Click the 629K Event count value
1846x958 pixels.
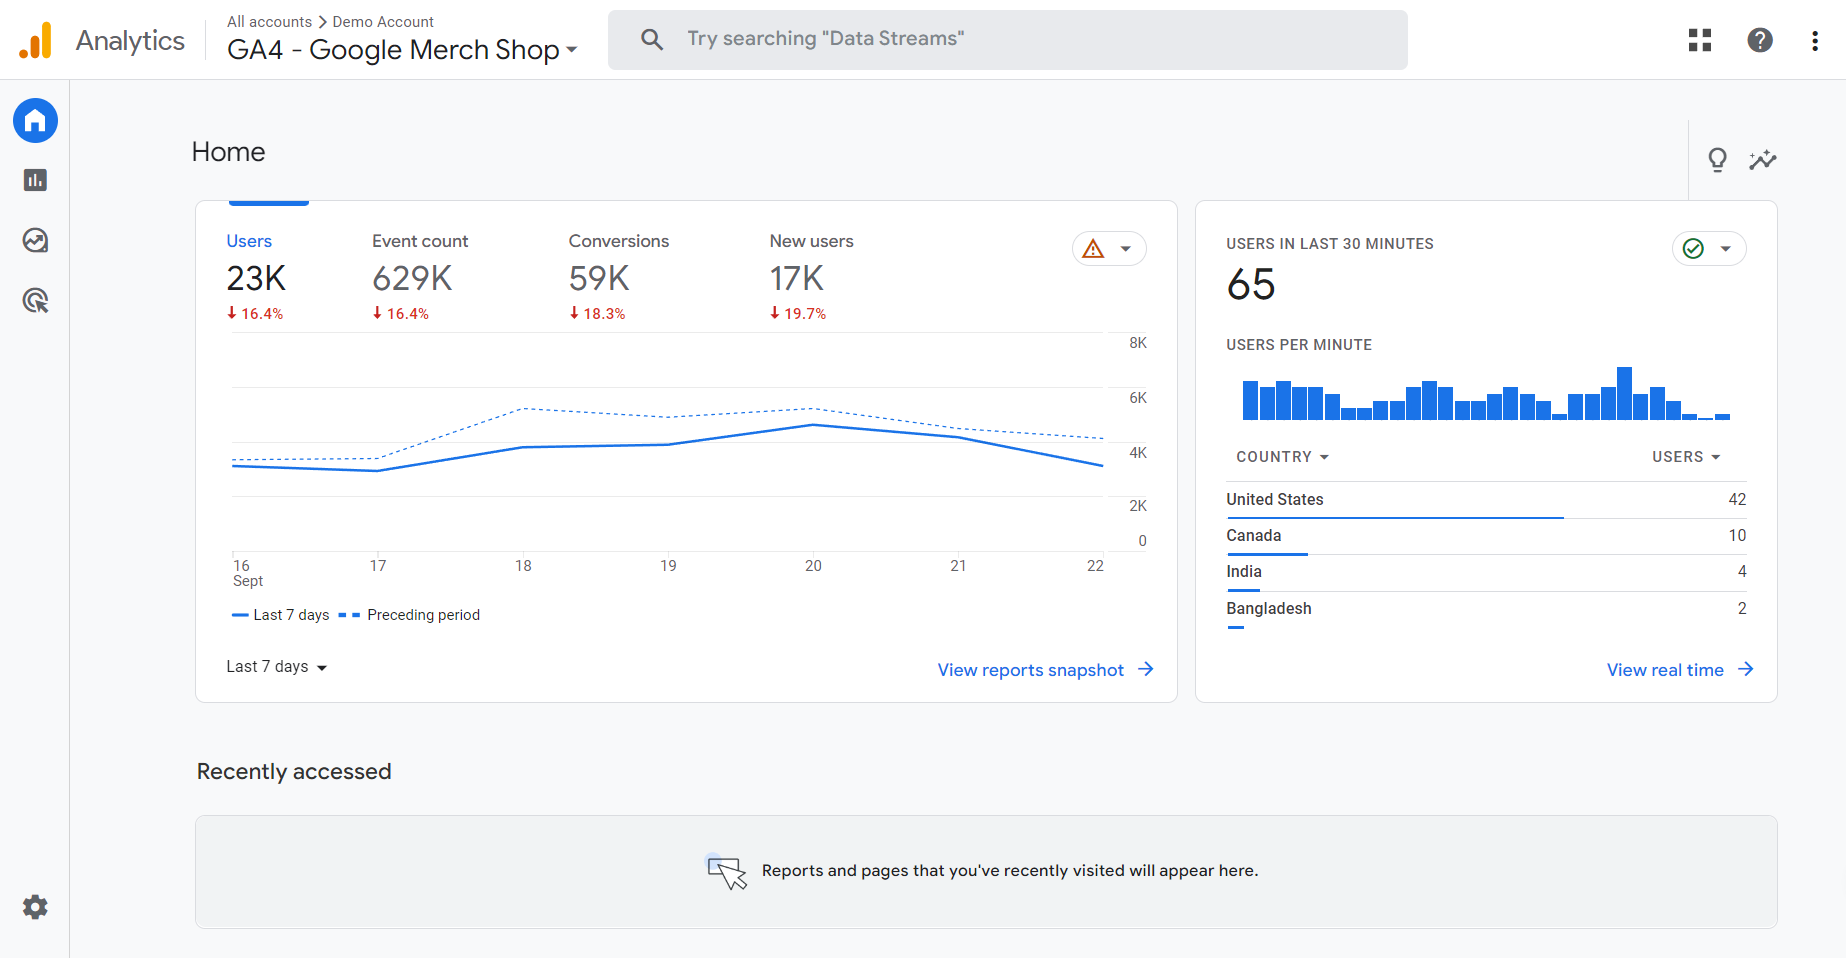[x=412, y=278]
